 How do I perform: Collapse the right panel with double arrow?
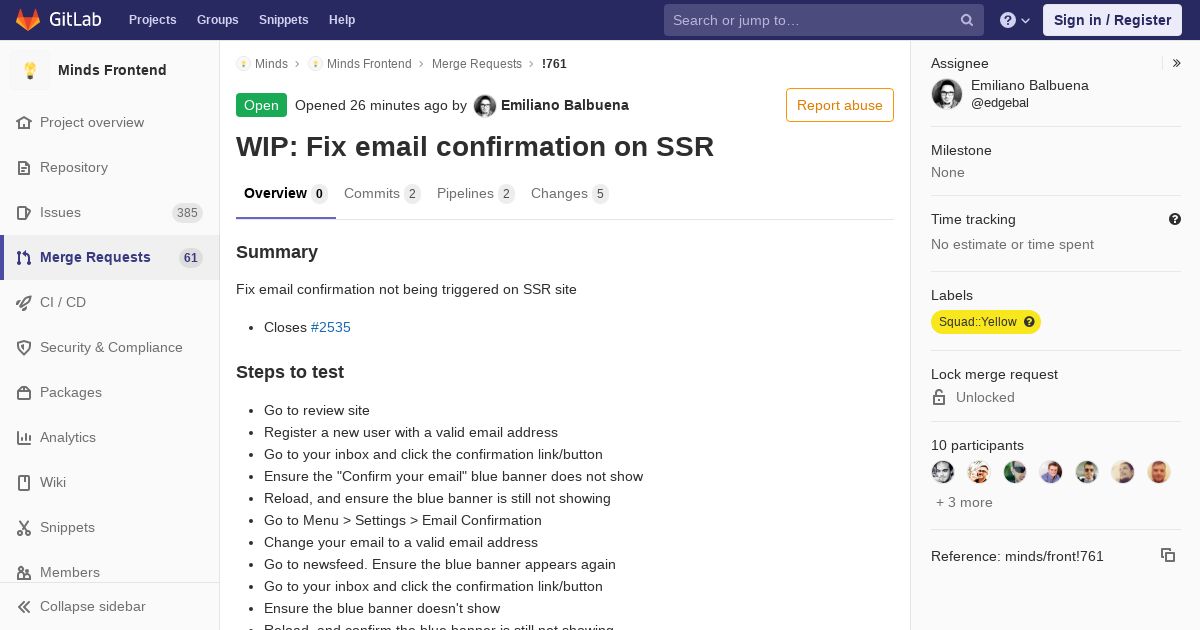[1177, 63]
